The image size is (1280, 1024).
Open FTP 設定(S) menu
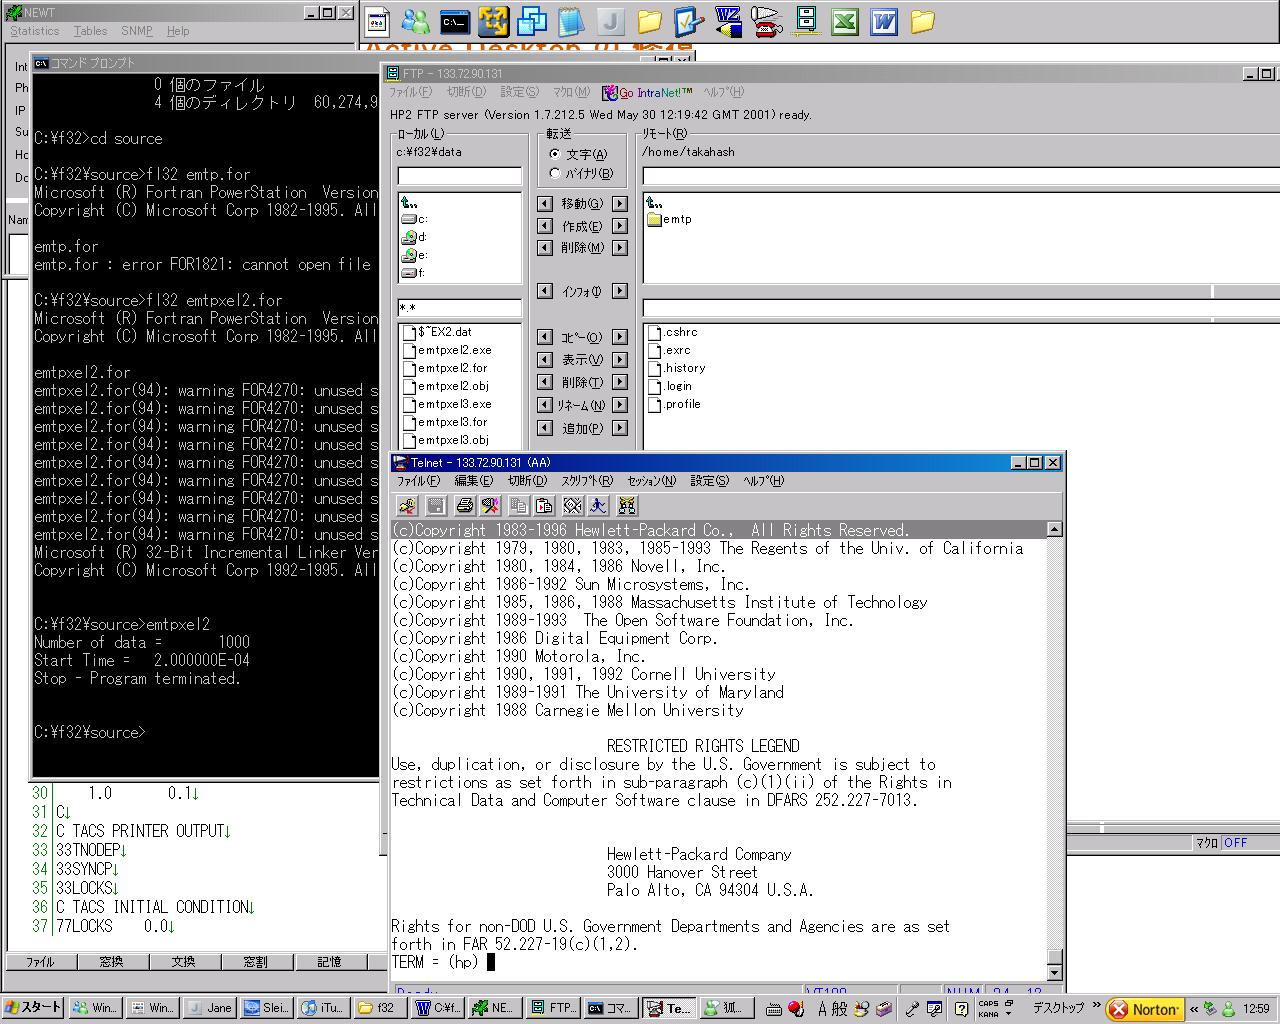pyautogui.click(x=520, y=92)
